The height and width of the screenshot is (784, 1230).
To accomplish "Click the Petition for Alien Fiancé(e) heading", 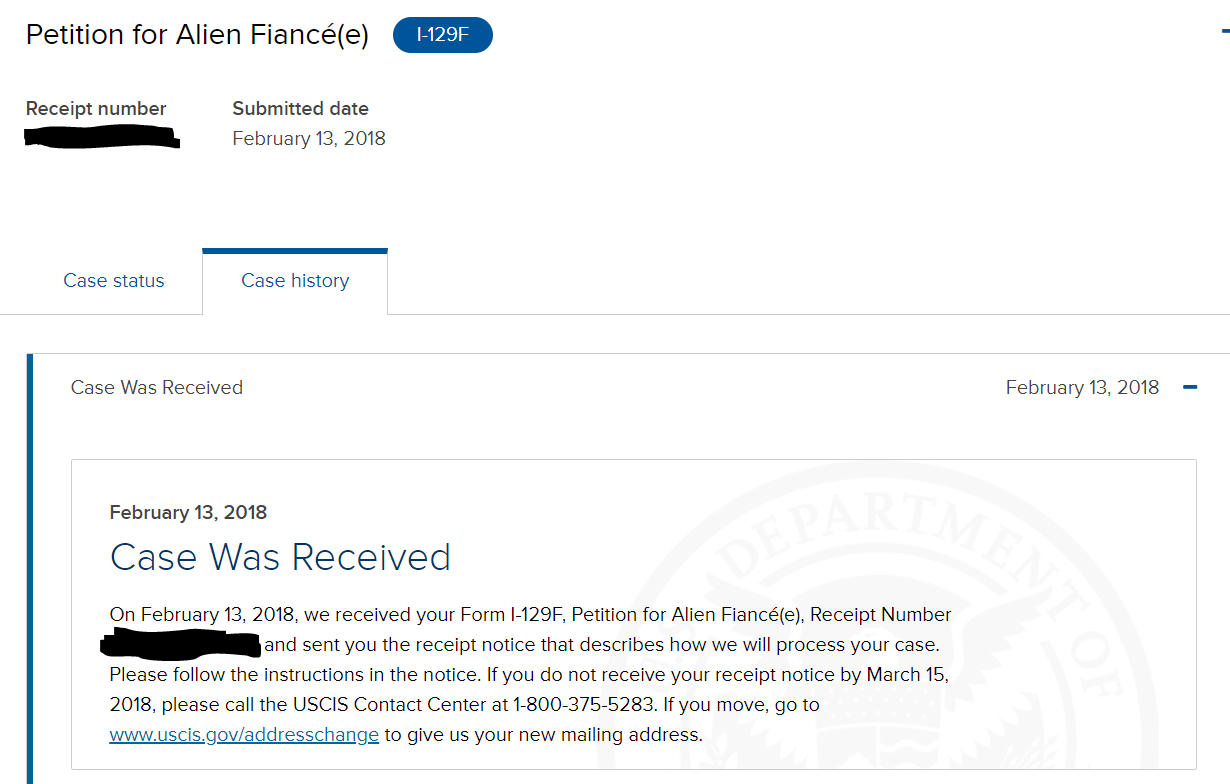I will click(x=197, y=35).
